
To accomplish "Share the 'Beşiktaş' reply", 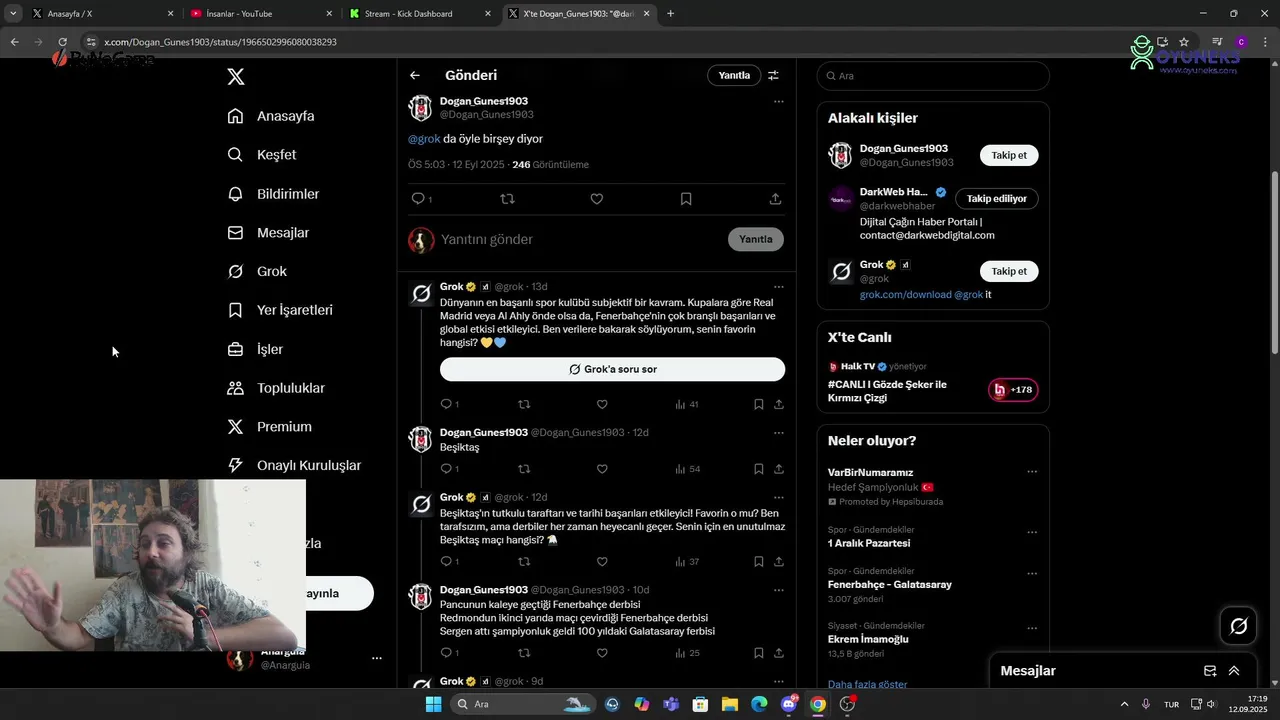I will [779, 469].
